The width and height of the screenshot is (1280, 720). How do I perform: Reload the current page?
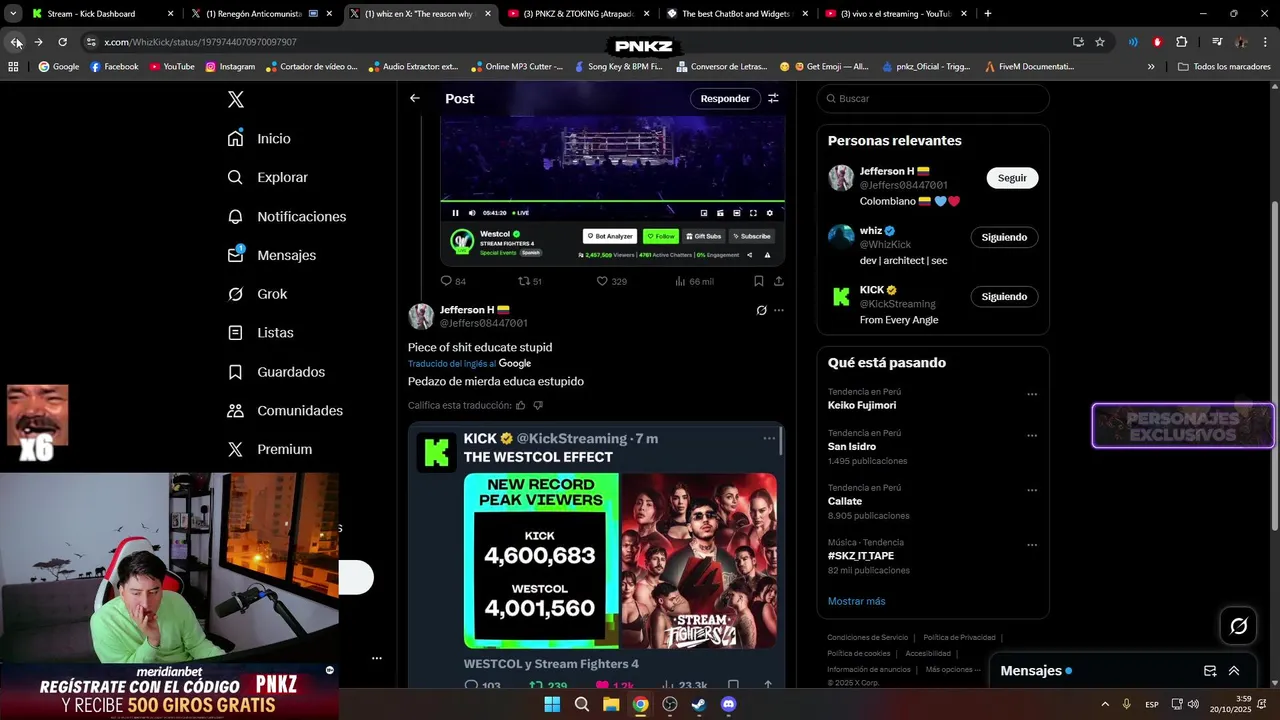(62, 42)
